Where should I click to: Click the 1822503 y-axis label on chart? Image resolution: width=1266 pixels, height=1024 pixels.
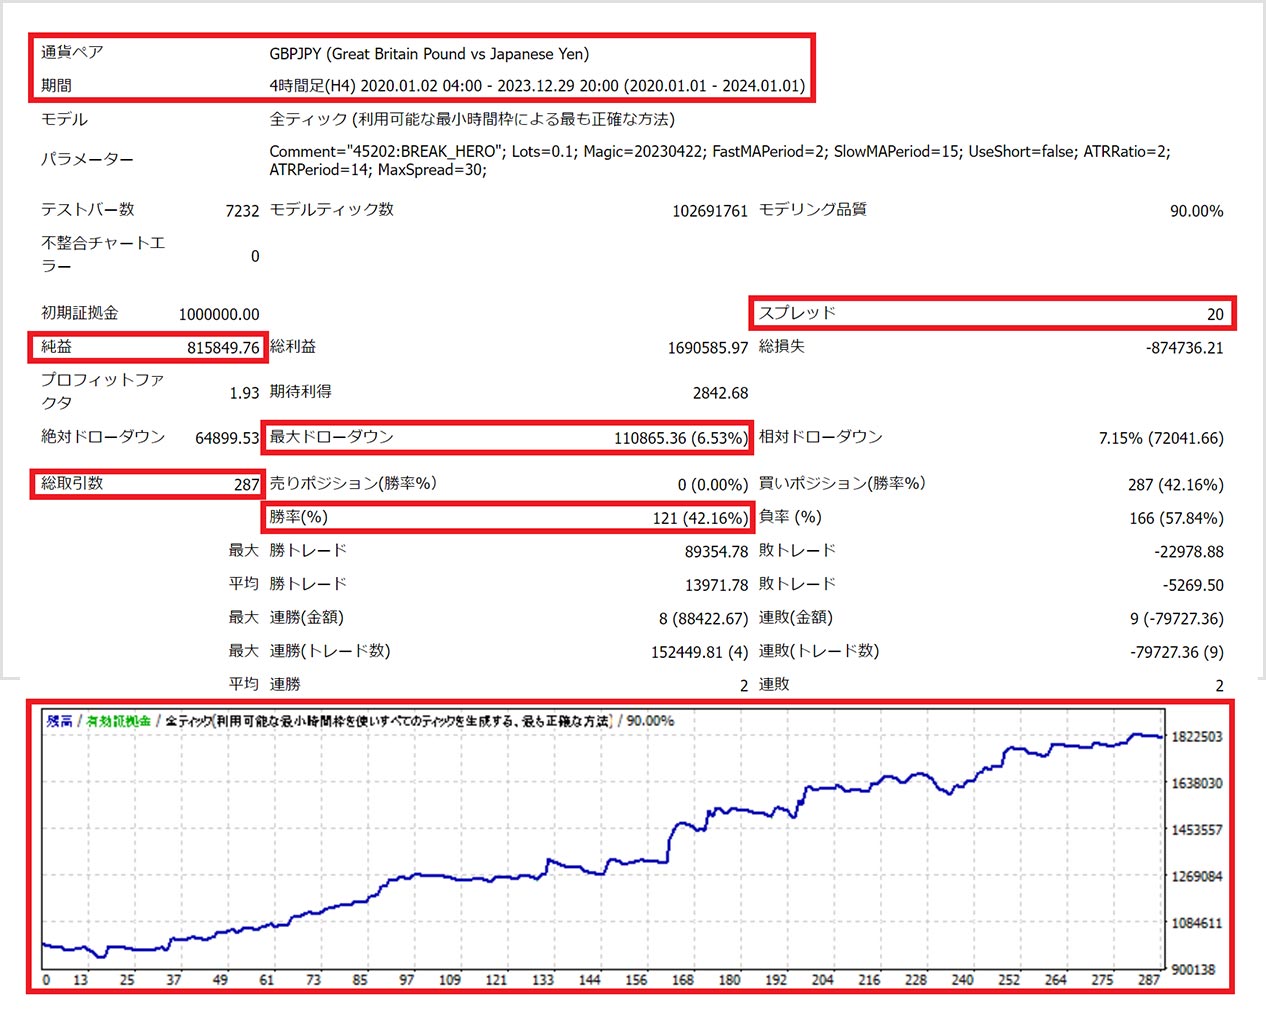pyautogui.click(x=1196, y=737)
